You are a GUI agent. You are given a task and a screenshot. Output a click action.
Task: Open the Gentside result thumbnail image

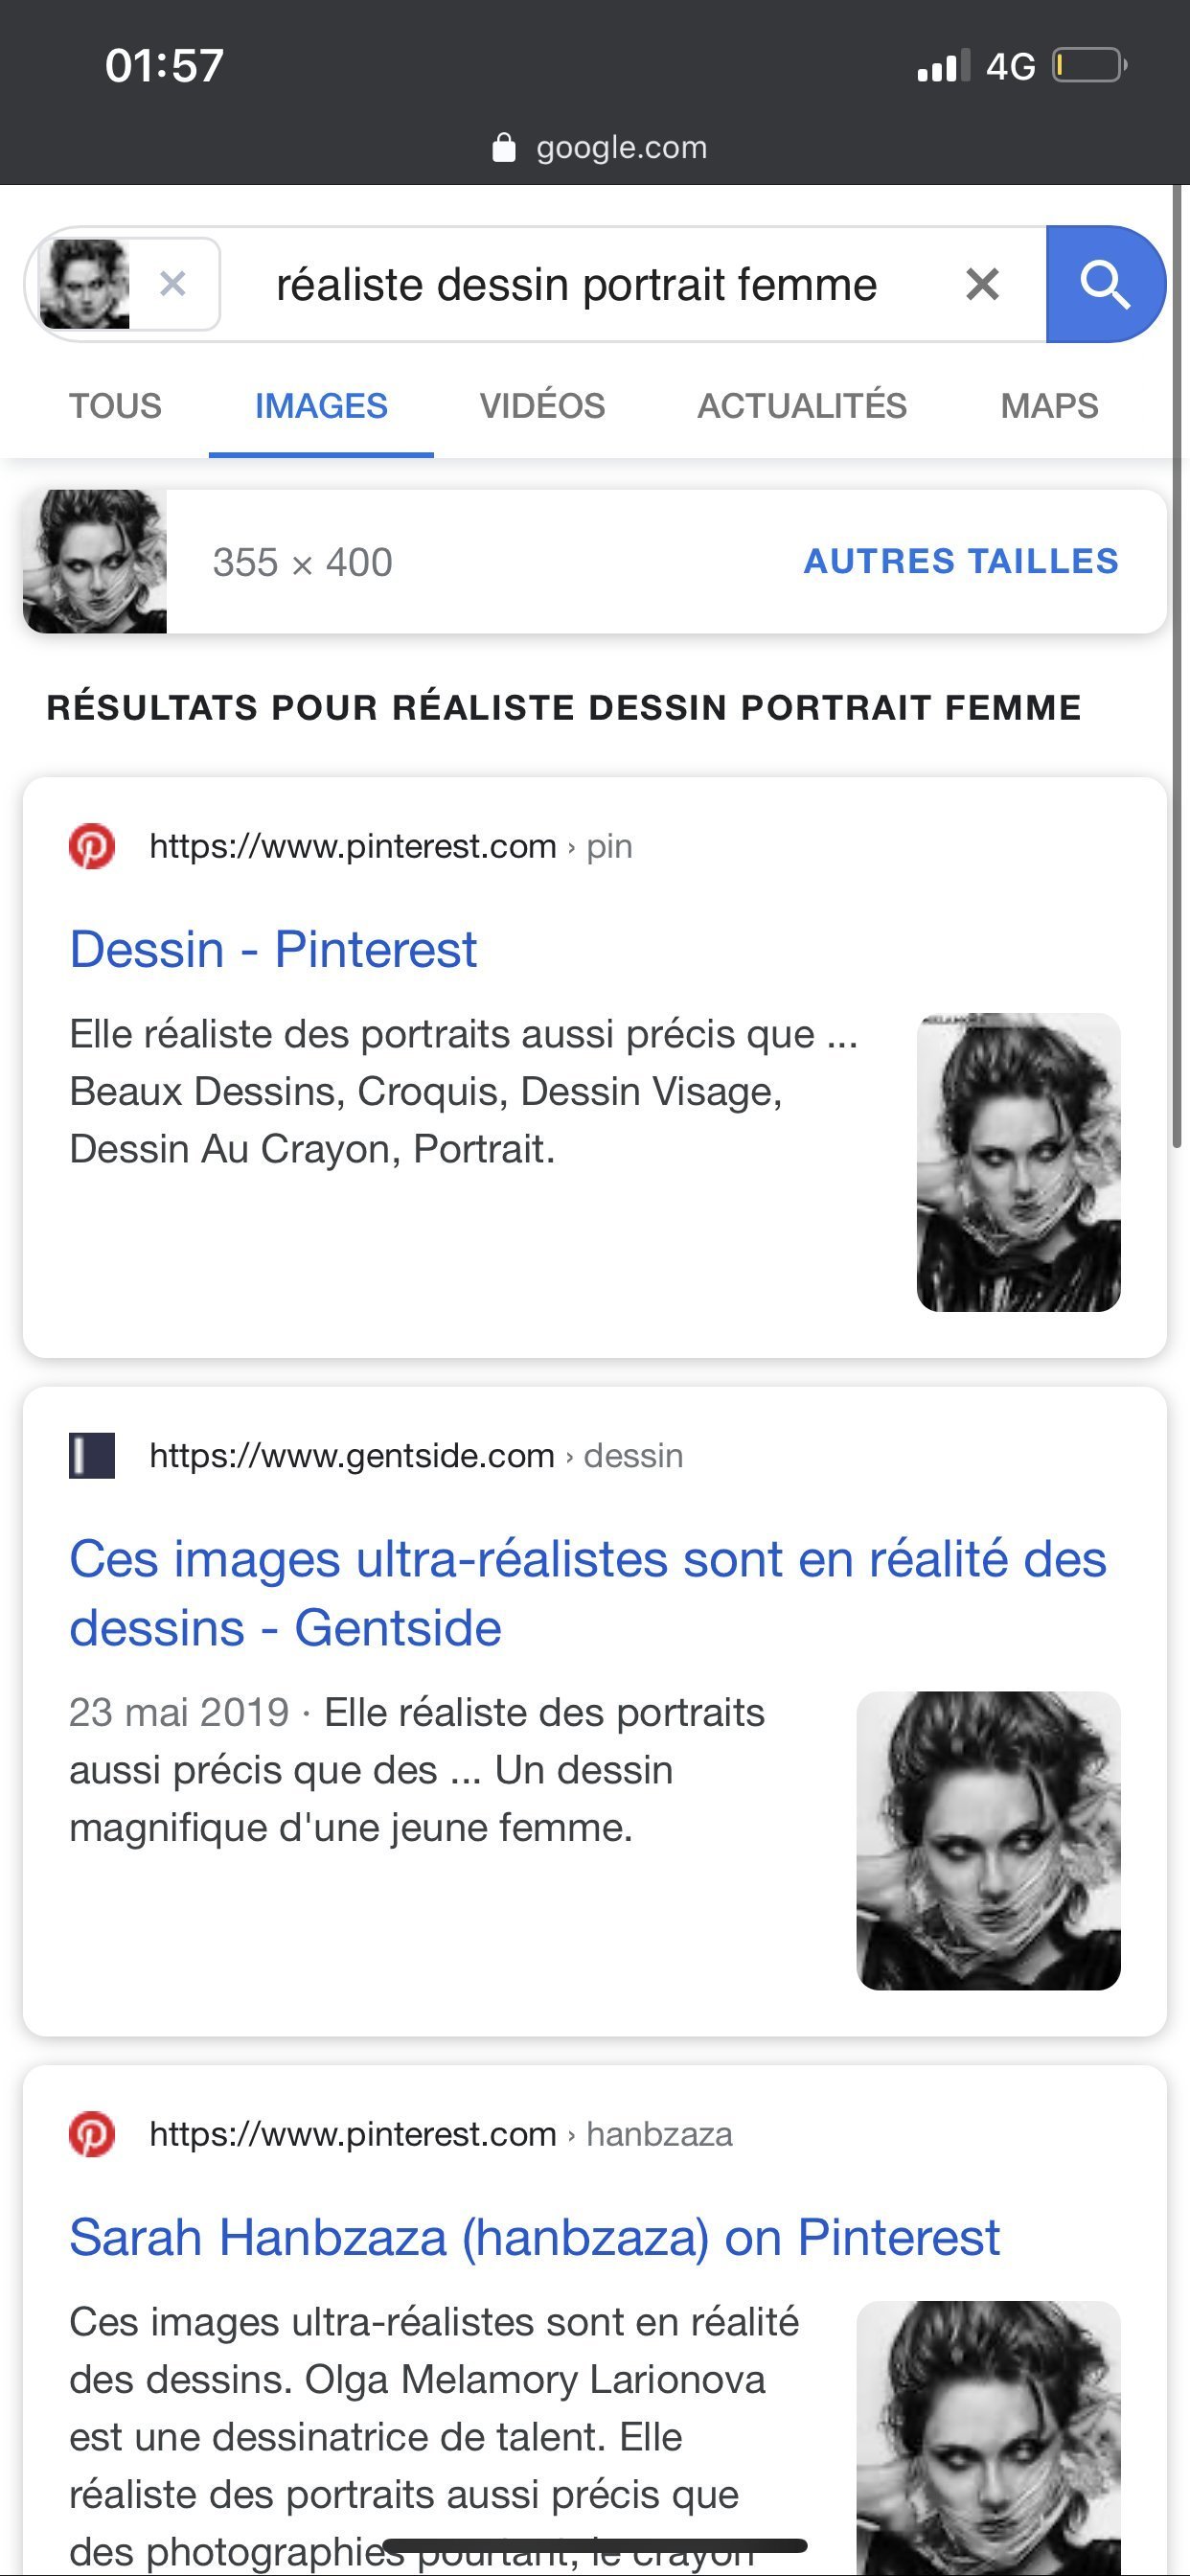click(x=988, y=1840)
